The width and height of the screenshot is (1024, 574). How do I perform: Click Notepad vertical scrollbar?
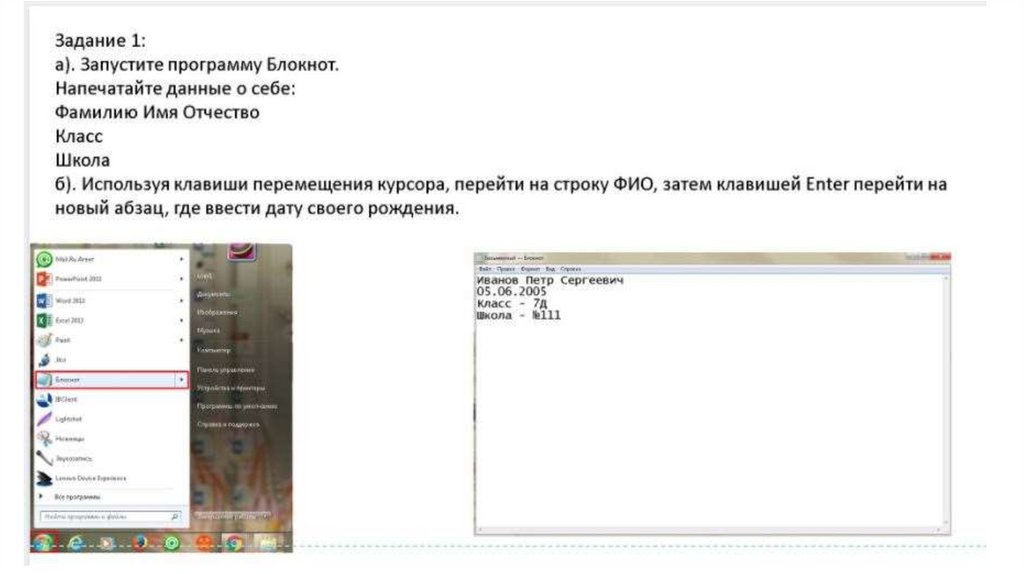pyautogui.click(x=946, y=401)
